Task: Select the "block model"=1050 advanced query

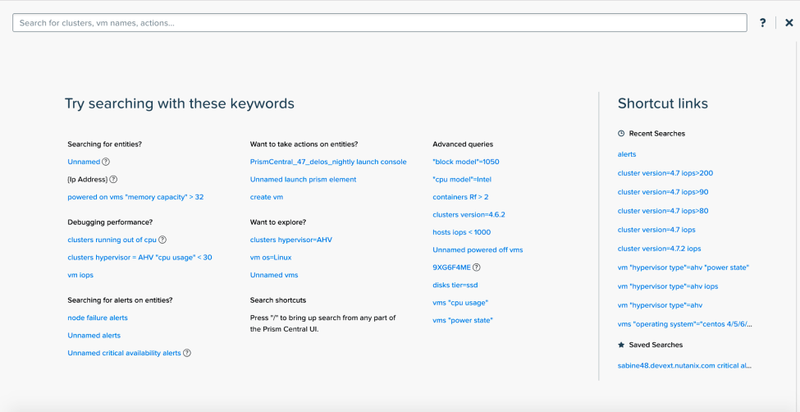Action: (466, 162)
